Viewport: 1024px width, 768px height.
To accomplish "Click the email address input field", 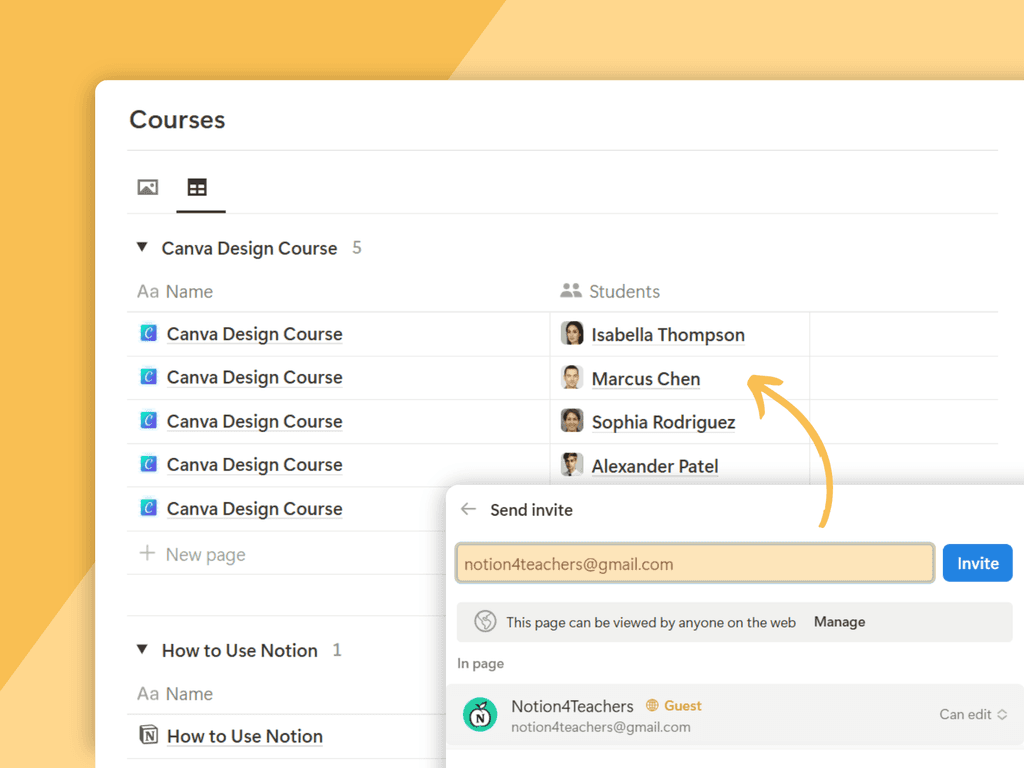I will pyautogui.click(x=694, y=562).
